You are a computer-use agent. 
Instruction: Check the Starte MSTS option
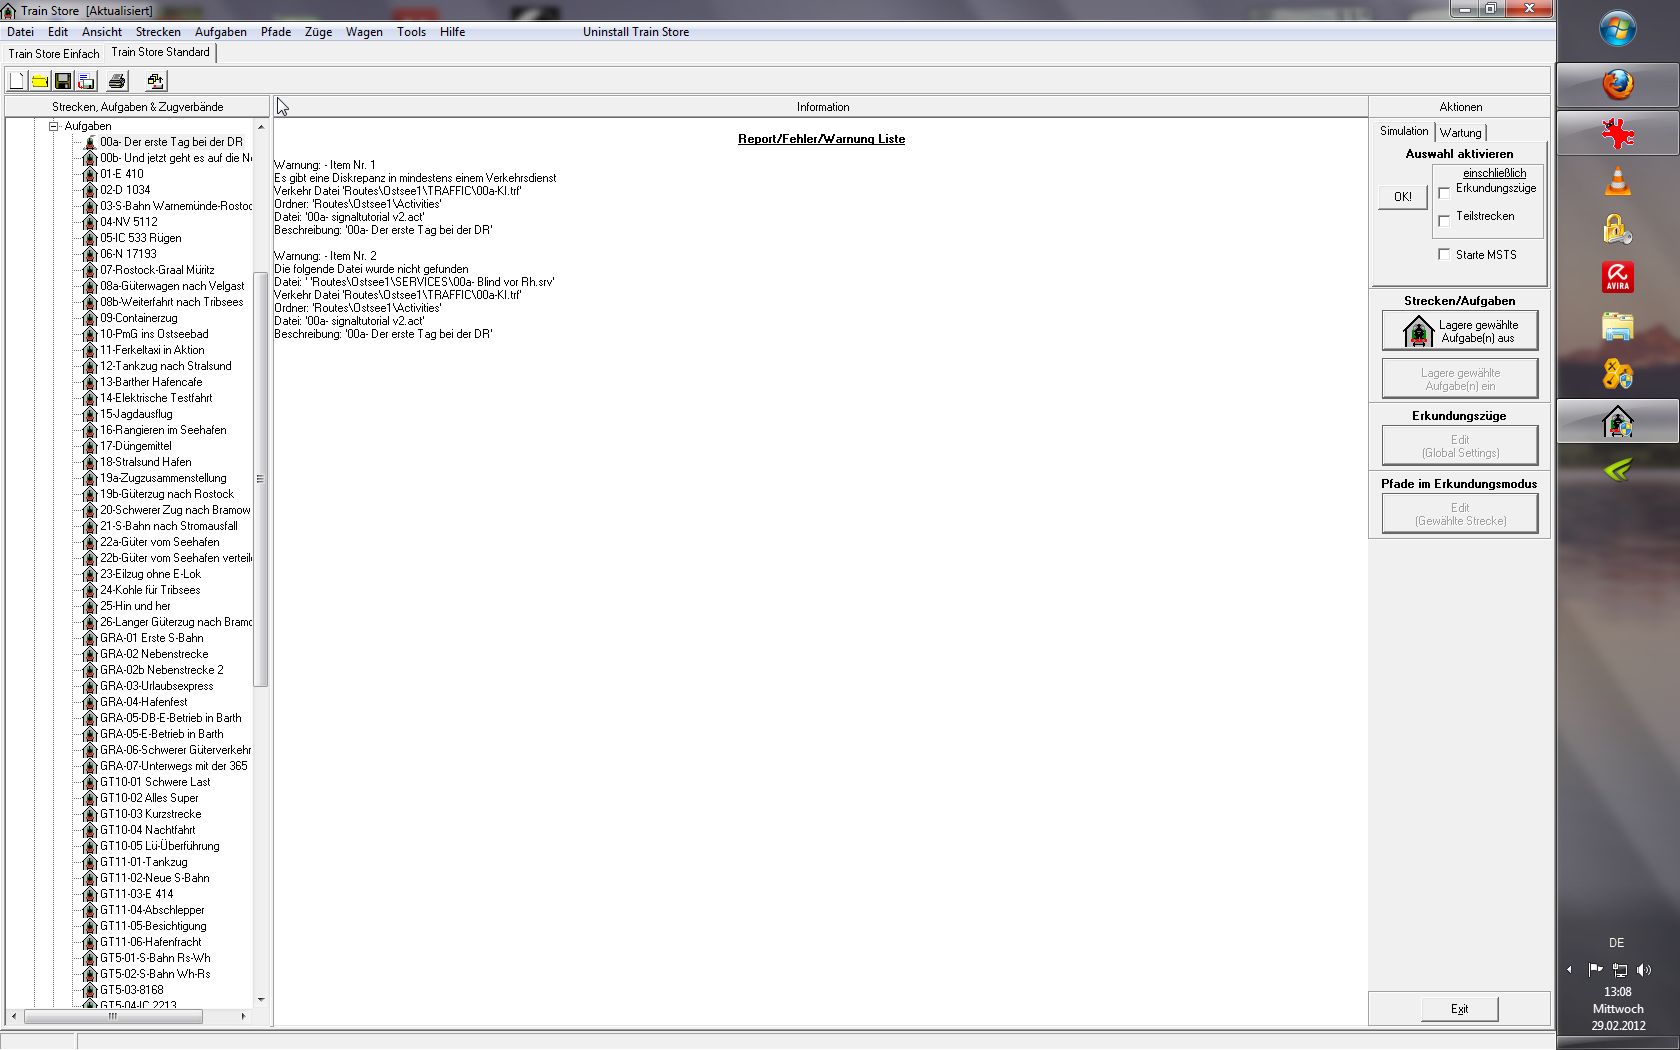[x=1444, y=254]
